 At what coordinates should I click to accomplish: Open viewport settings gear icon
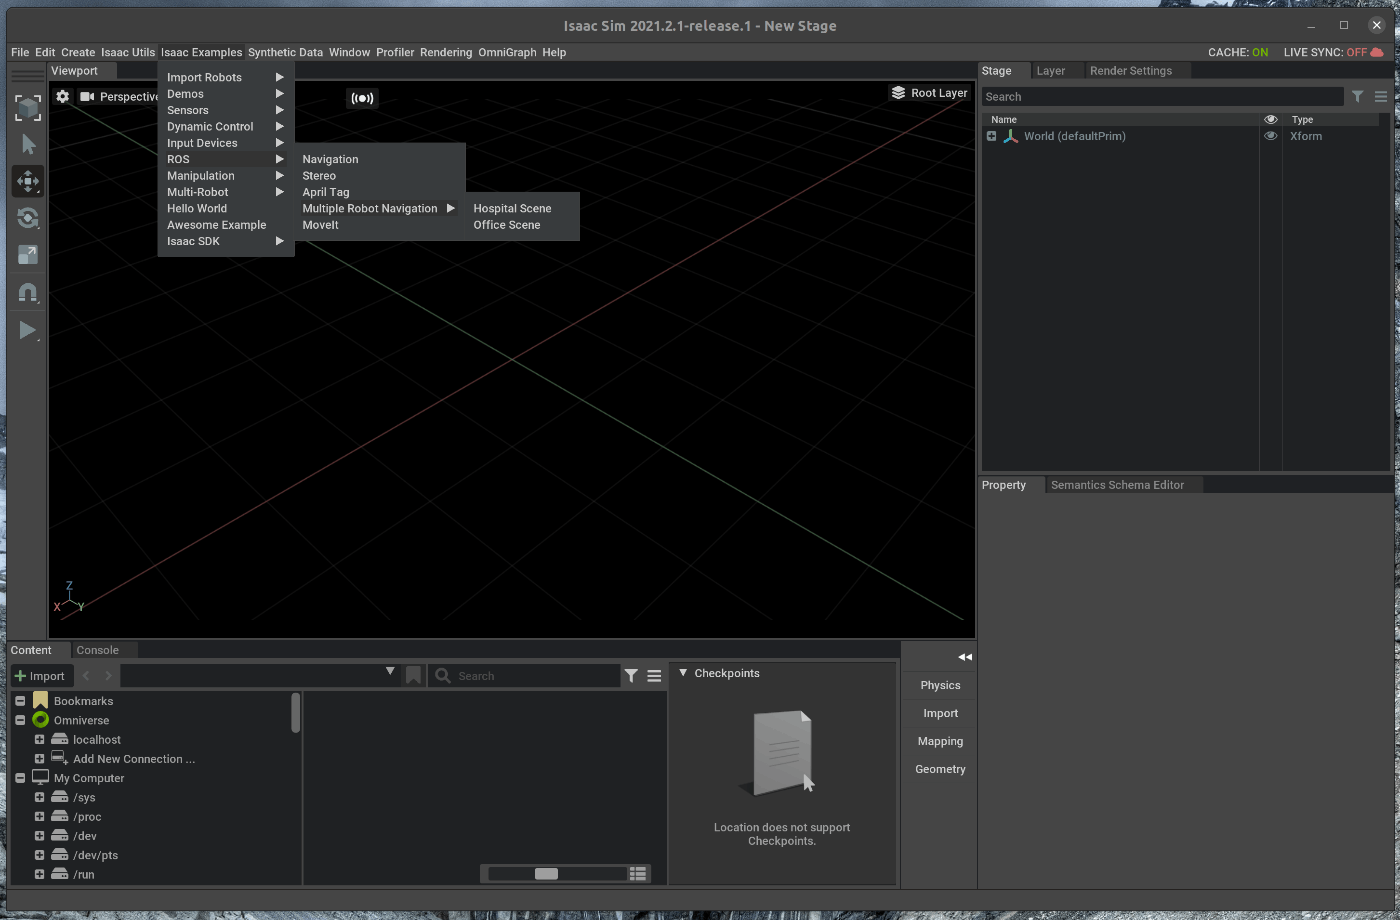[x=63, y=97]
